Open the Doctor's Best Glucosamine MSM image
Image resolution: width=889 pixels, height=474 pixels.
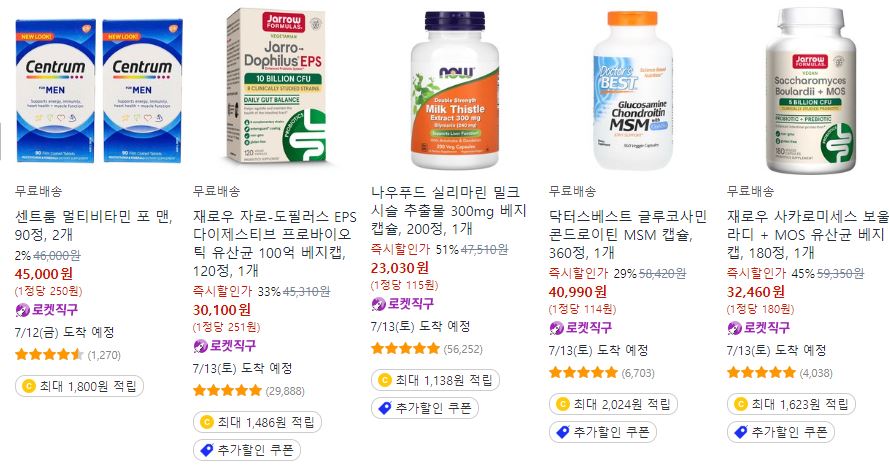click(x=633, y=91)
